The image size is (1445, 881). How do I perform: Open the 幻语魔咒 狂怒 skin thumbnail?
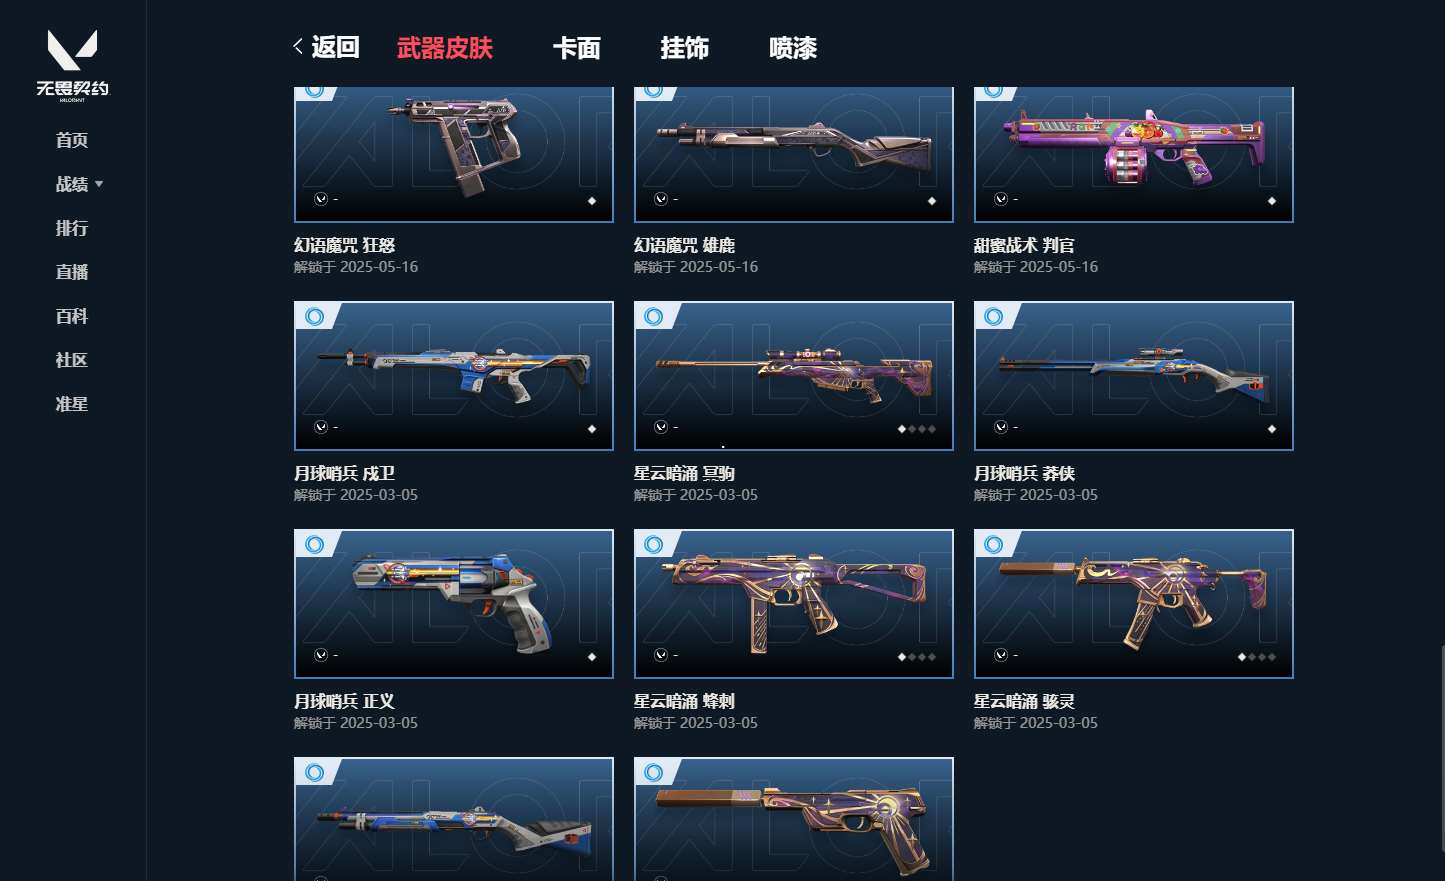pos(454,154)
